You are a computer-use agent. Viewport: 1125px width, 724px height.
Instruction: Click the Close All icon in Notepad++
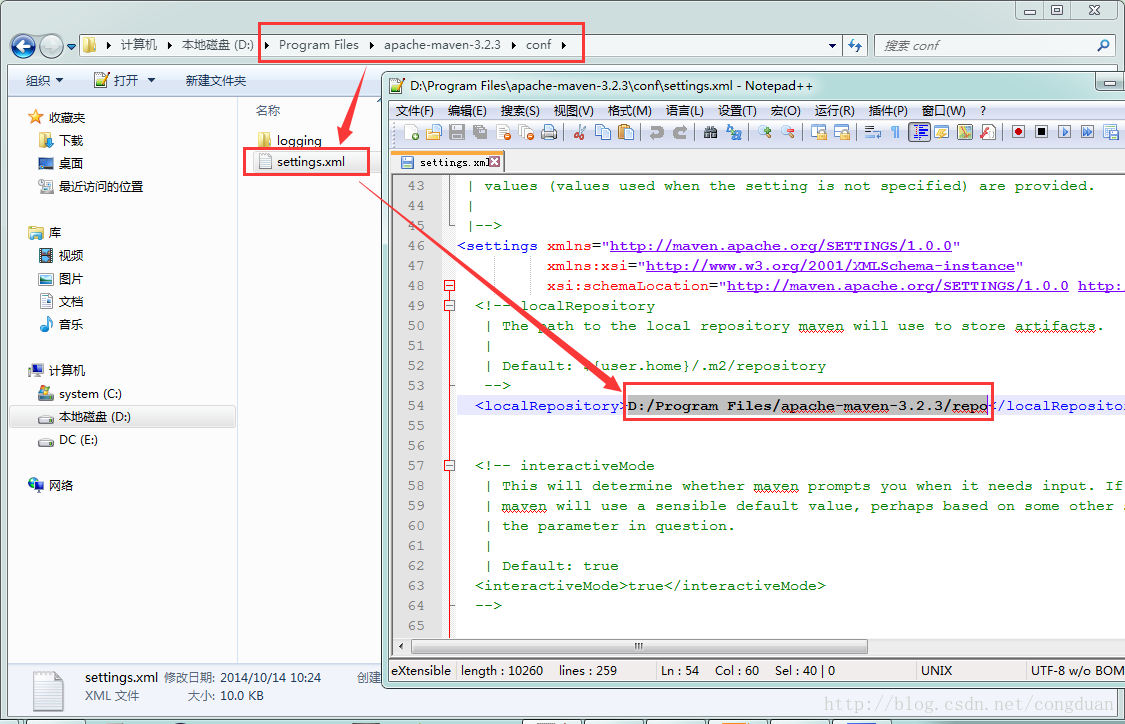(526, 132)
